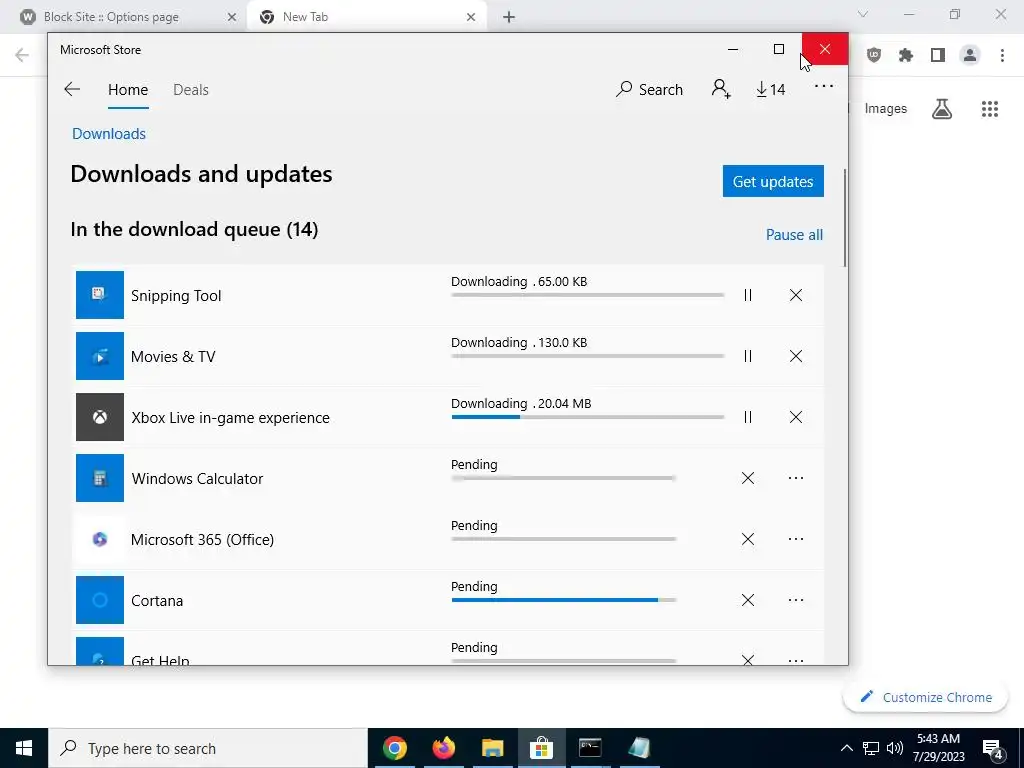
Task: Cancel the pending Windows Calculator download
Action: coord(748,478)
